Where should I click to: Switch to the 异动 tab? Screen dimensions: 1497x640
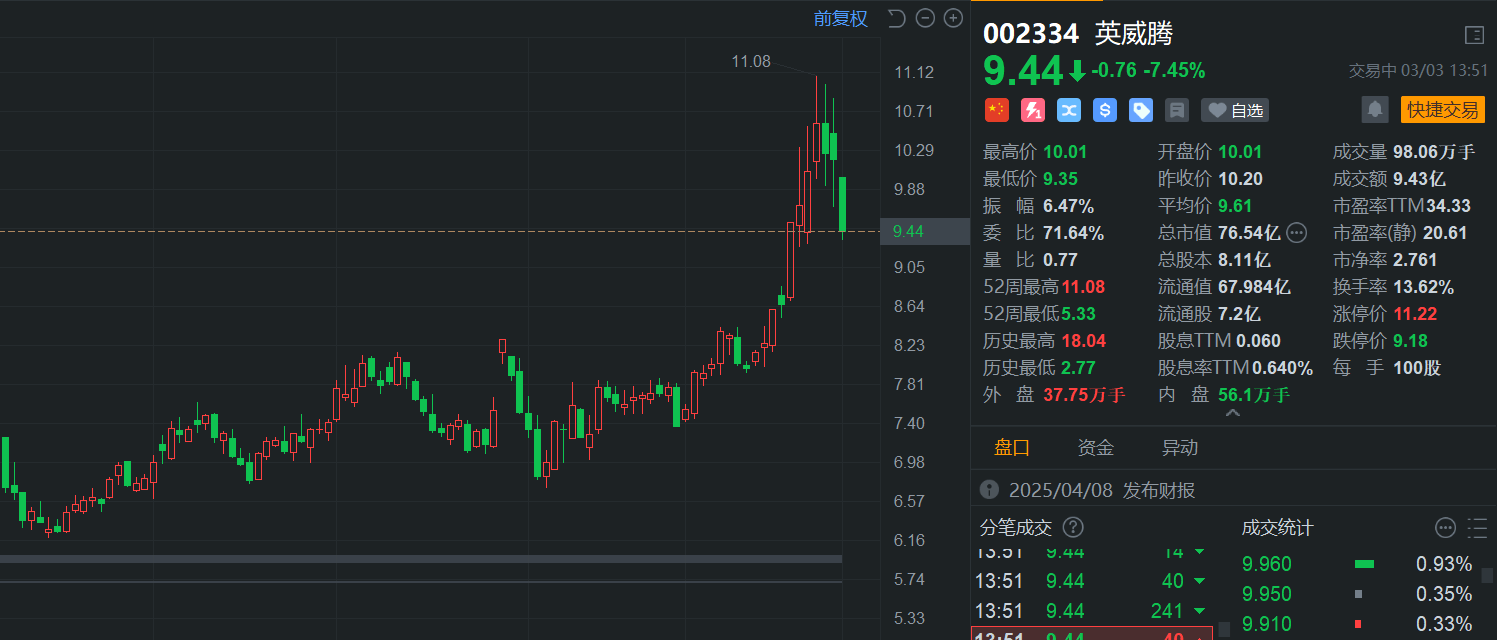point(1179,448)
